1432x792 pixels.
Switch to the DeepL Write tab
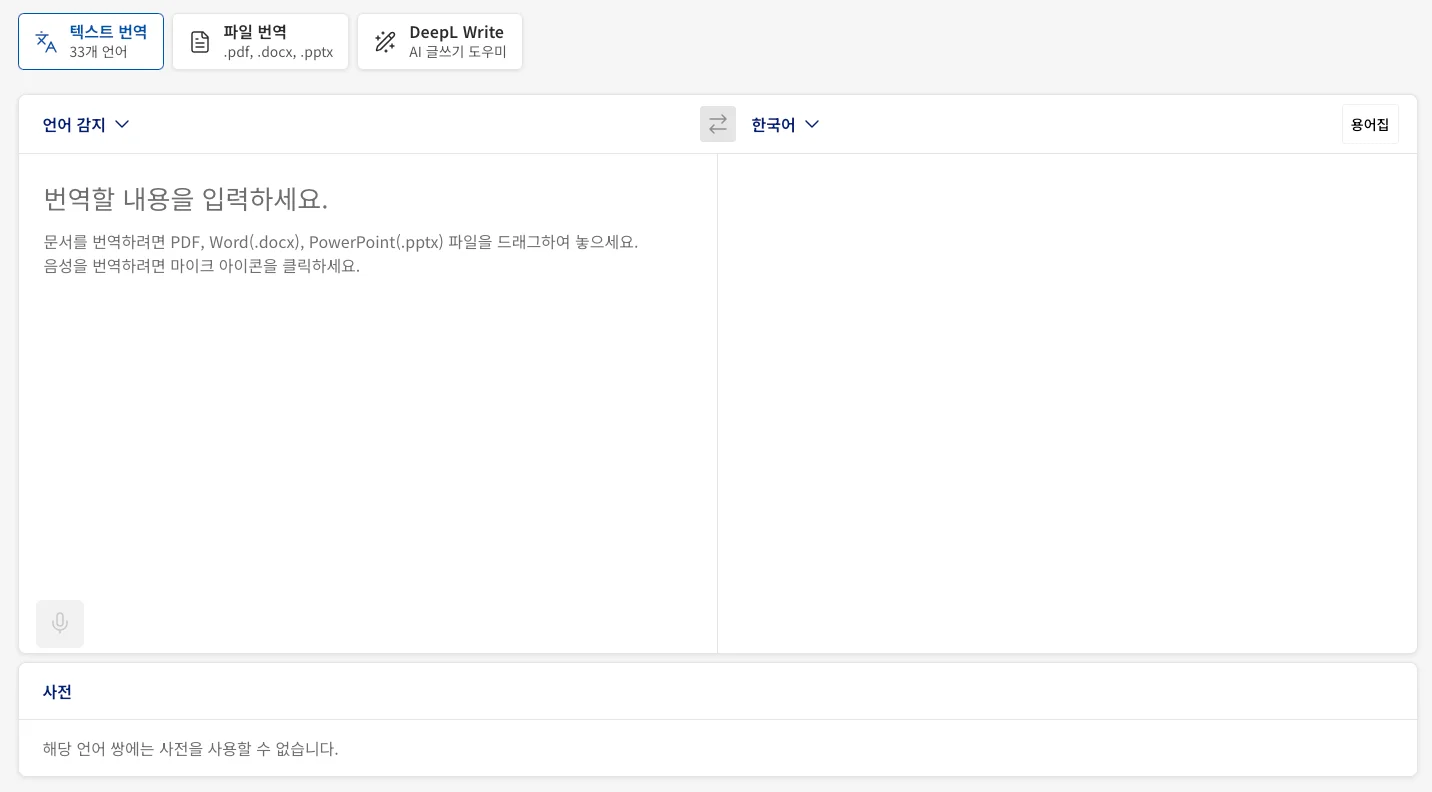440,41
